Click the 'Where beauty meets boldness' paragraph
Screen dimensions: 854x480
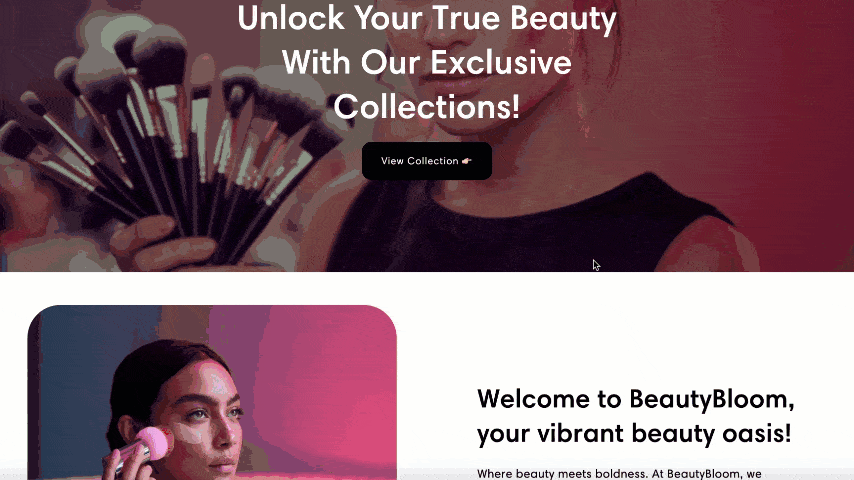(x=619, y=473)
